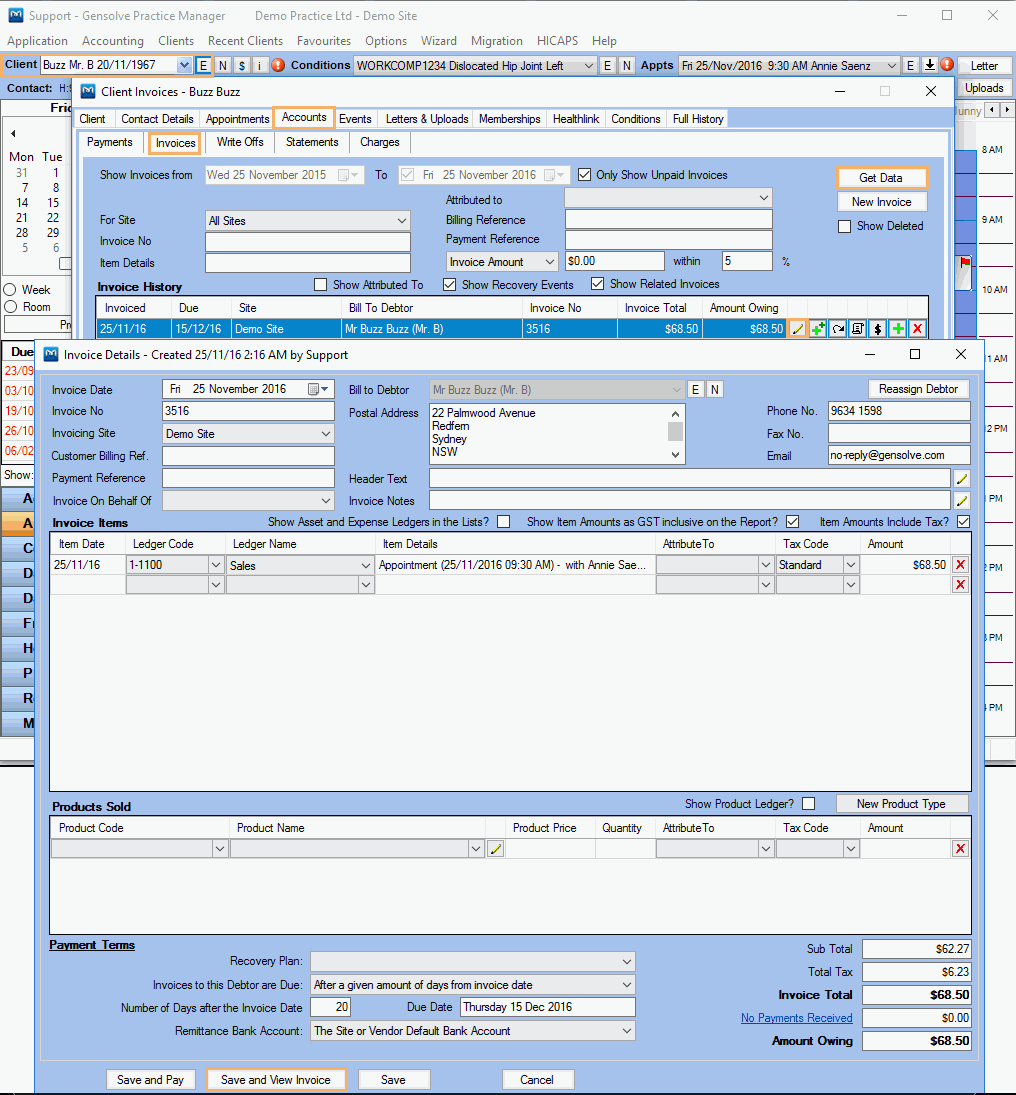Open the No Payments Received link
Screen dimensions: 1016x1095
pyautogui.click(x=796, y=1018)
